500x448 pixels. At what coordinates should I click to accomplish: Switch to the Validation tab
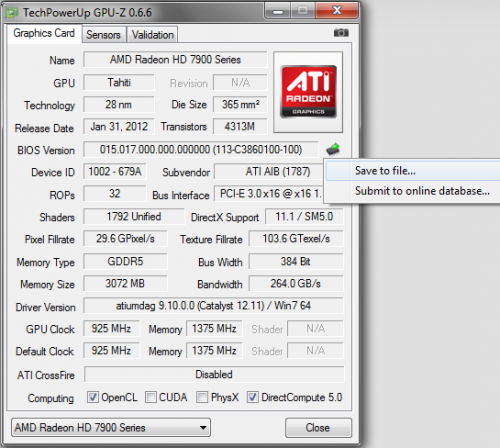[x=153, y=35]
